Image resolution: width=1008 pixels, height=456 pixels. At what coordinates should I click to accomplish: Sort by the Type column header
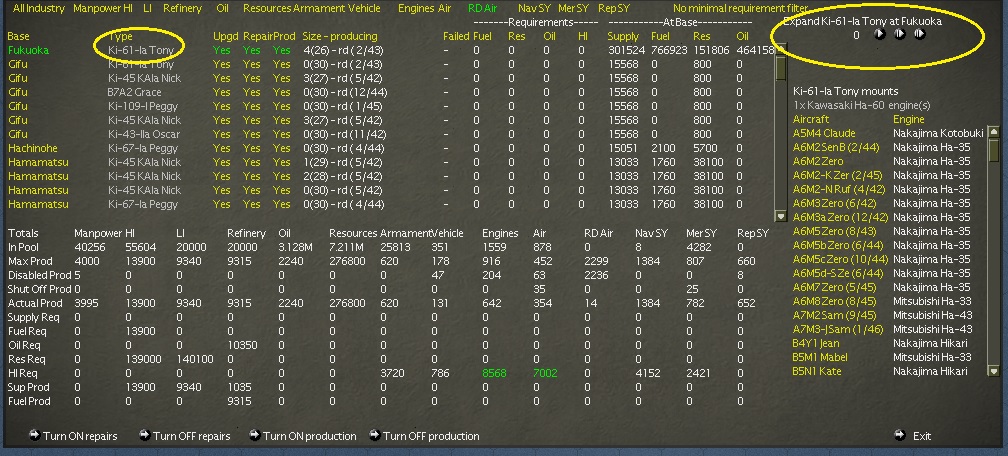pos(120,36)
